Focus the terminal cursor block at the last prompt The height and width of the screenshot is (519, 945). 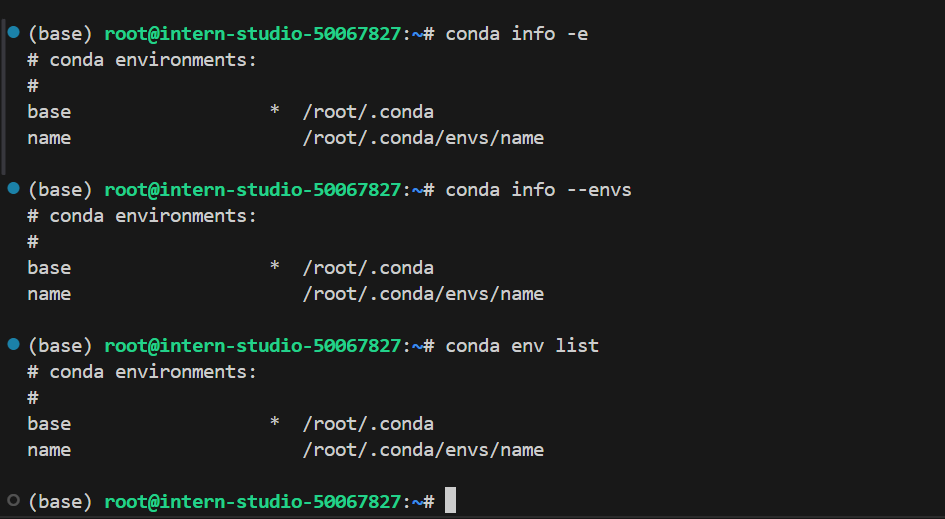[450, 500]
